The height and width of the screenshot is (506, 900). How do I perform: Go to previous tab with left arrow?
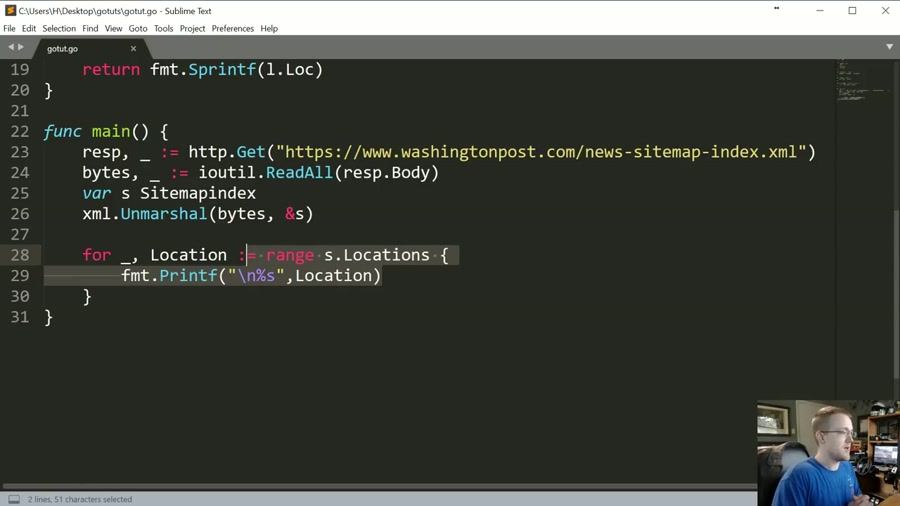[10, 47]
